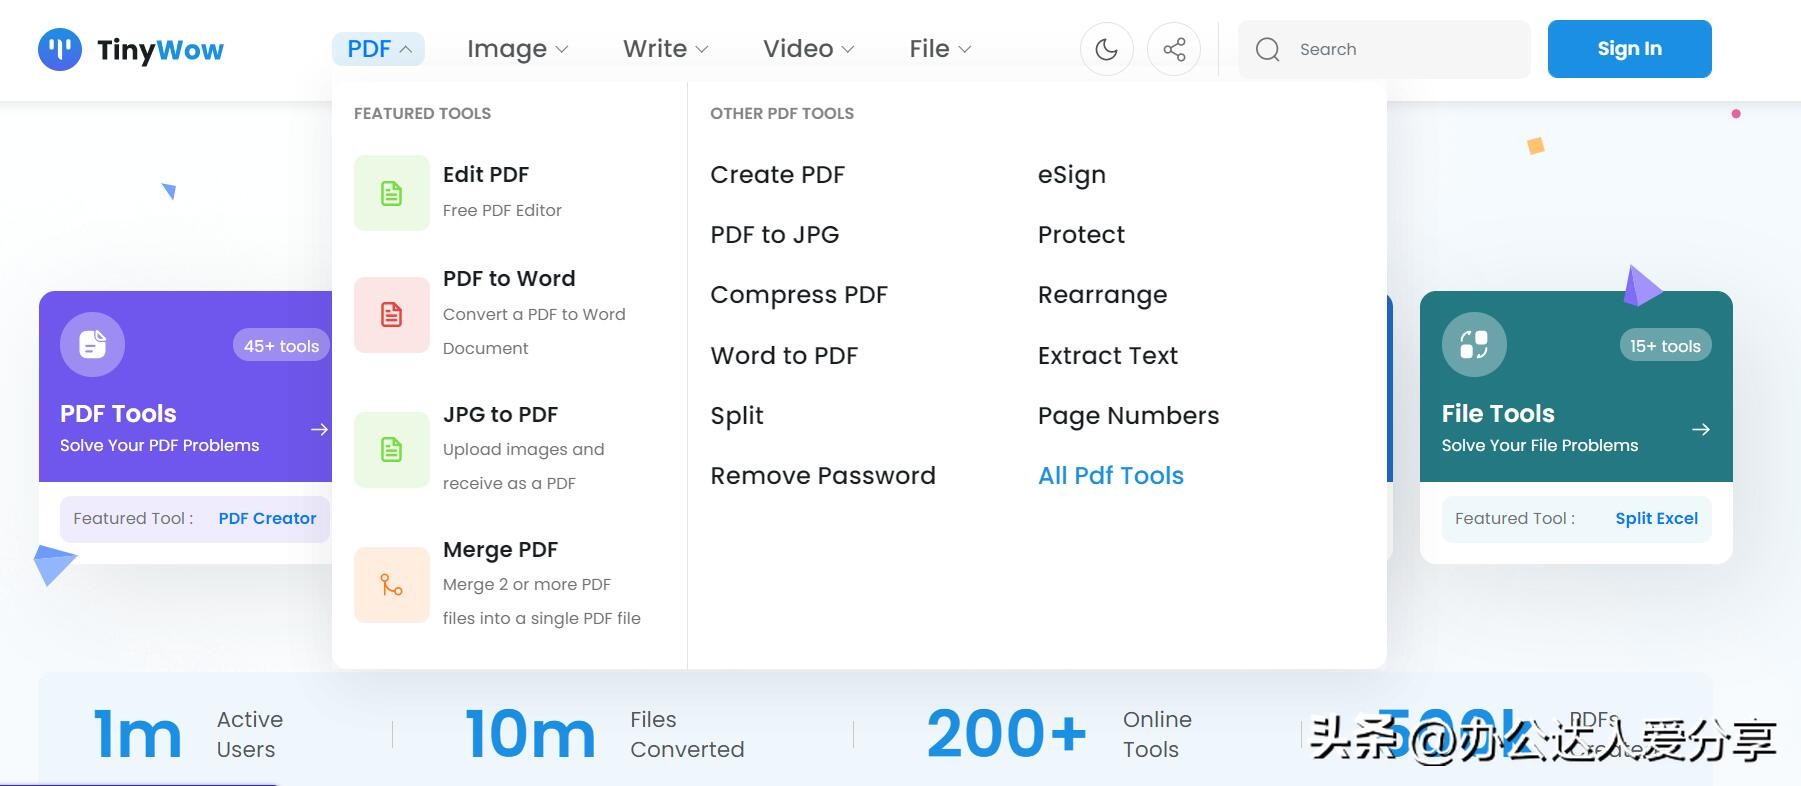Screen dimensions: 1801x786
Task: Click the 'OTHER PDF TOOLS' heading
Action: pos(782,114)
